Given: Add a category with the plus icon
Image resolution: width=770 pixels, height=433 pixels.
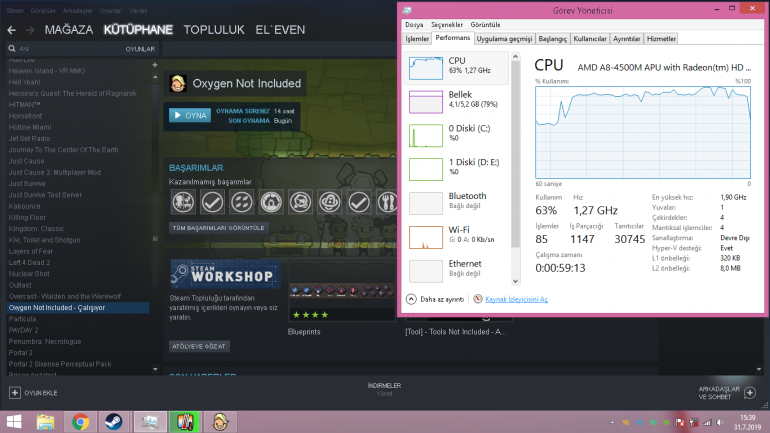Looking at the screenshot, I should pyautogui.click(x=155, y=65).
